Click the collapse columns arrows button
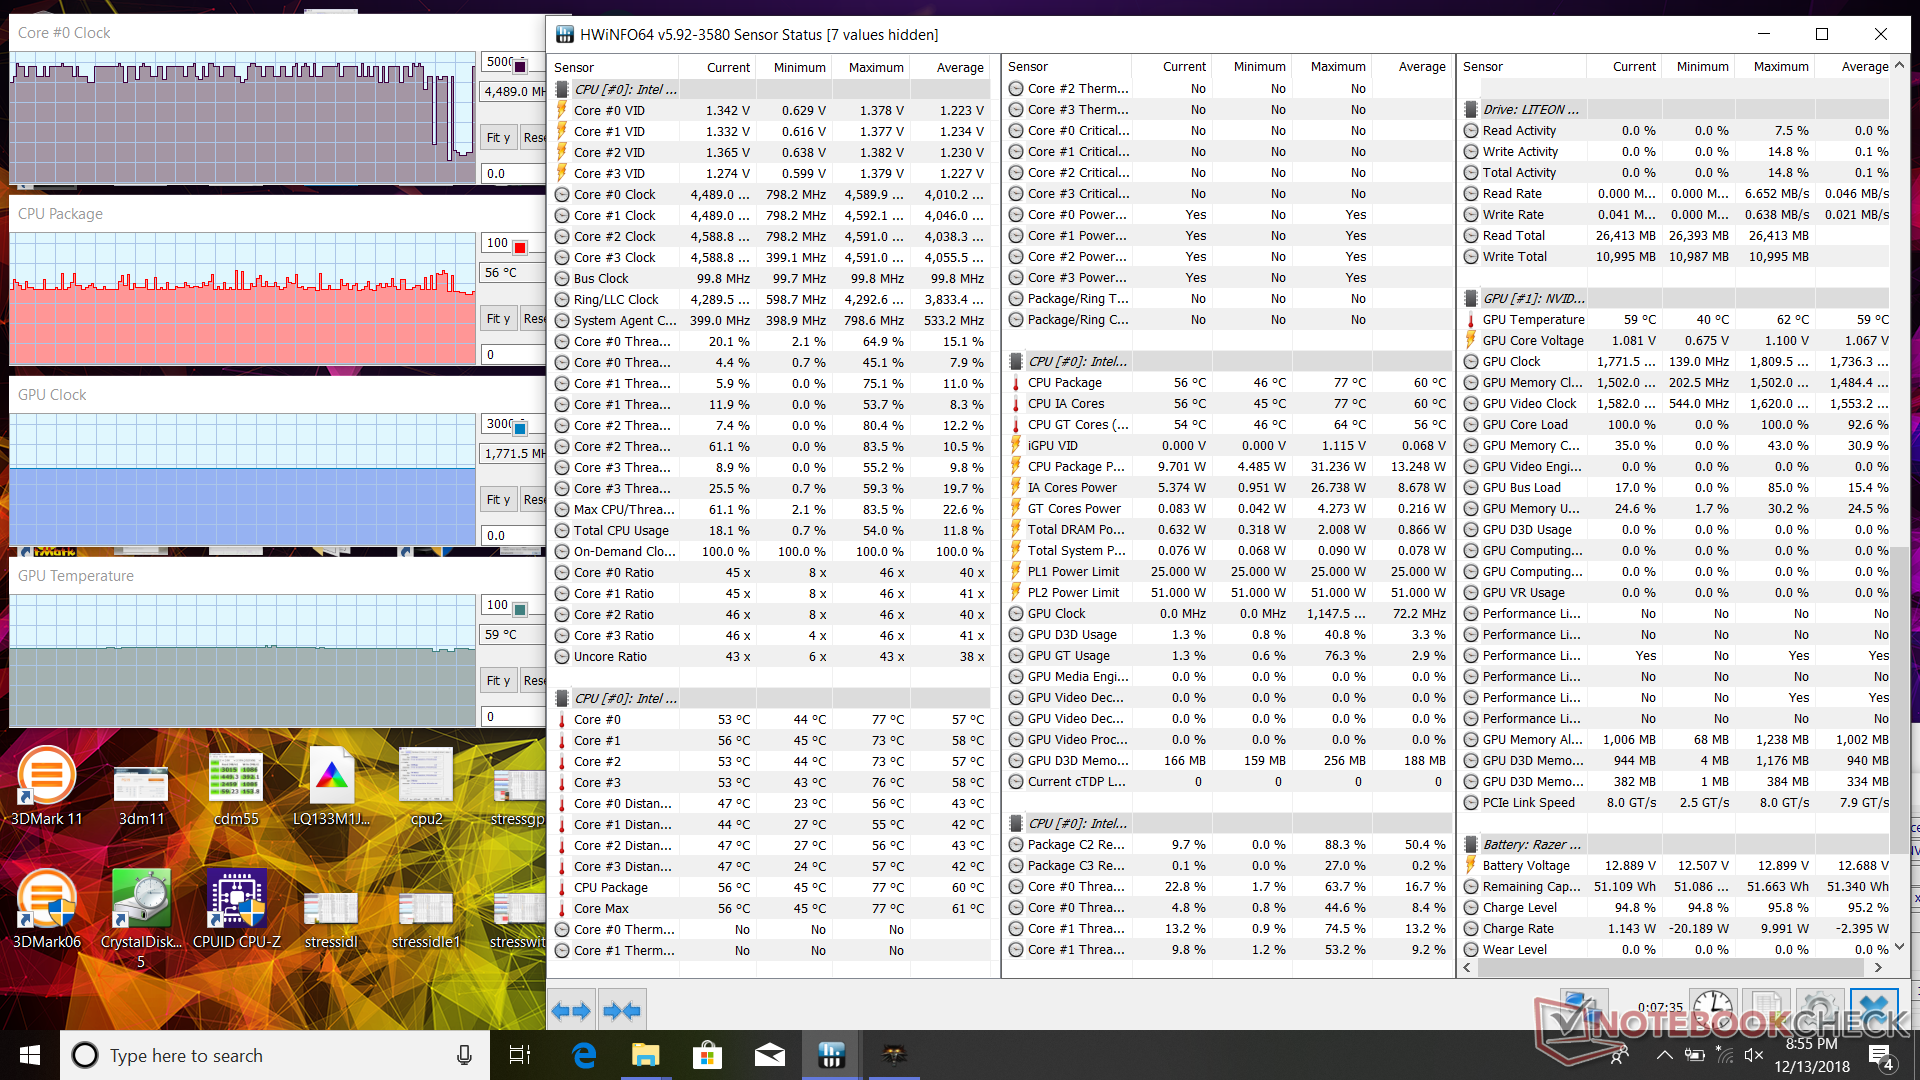Screen dimensions: 1920x1080 coord(622,1011)
